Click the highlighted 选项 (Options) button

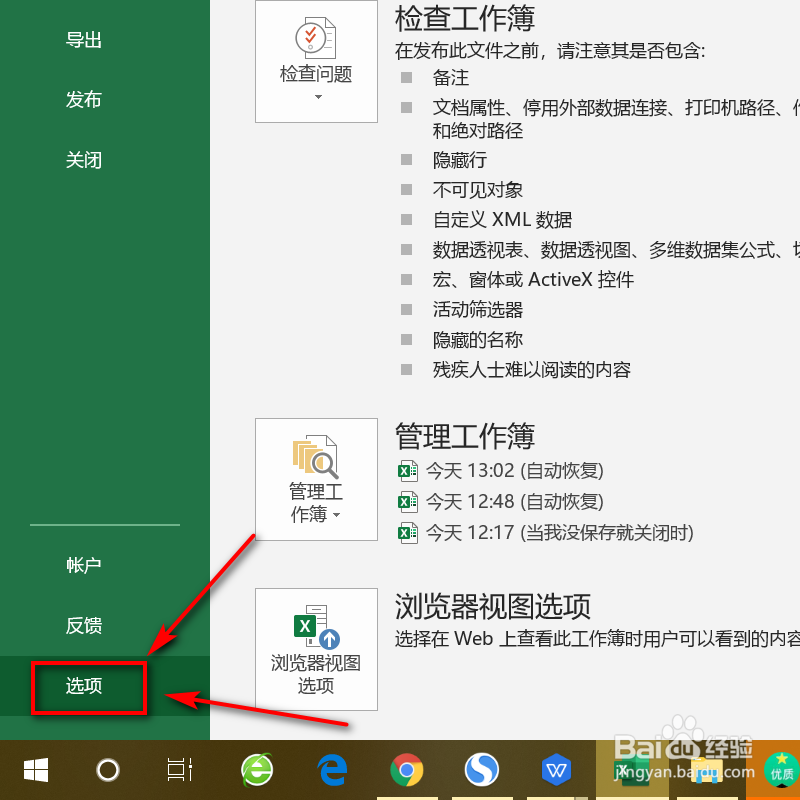(x=86, y=689)
